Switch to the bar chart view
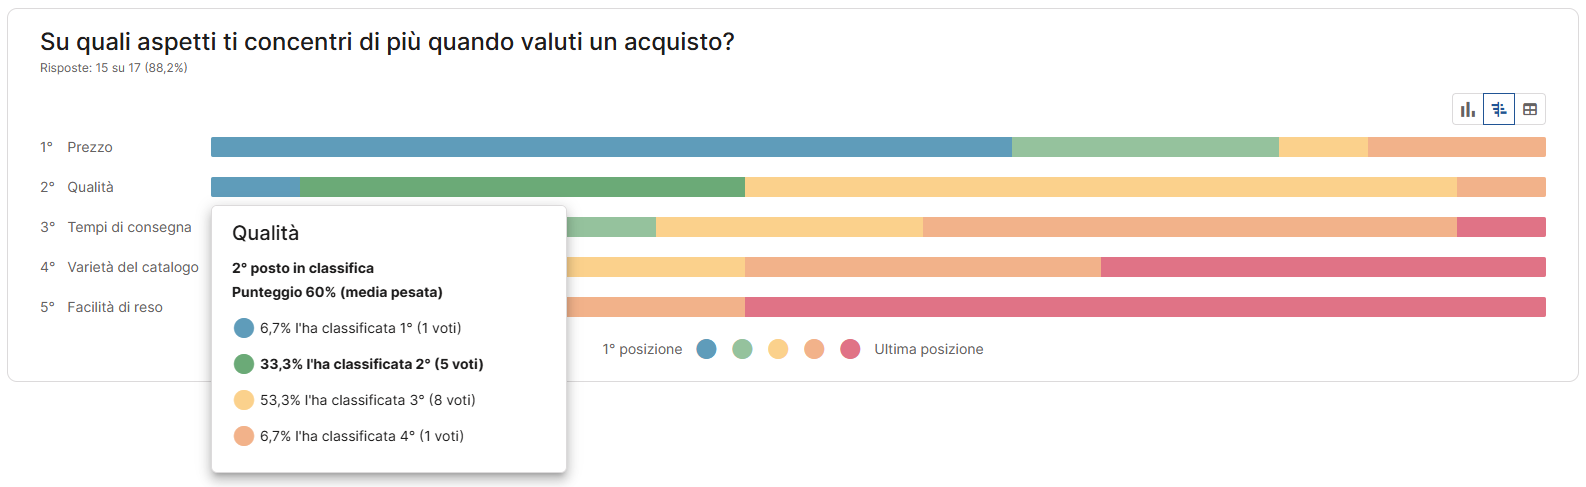Screen dimensions: 1586x487 (x=1467, y=109)
